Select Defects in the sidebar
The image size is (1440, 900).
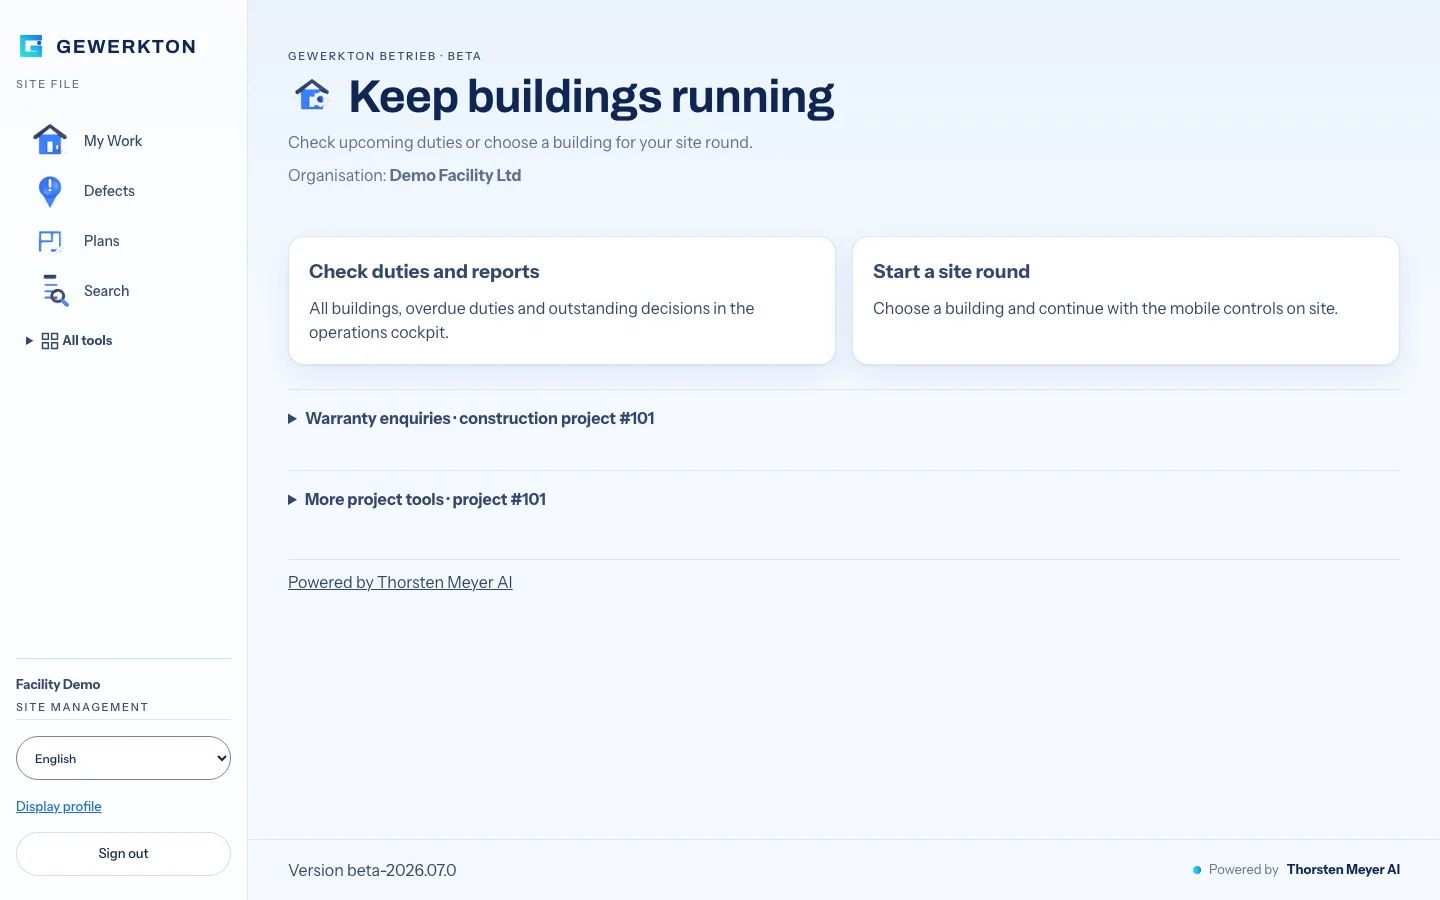(109, 191)
